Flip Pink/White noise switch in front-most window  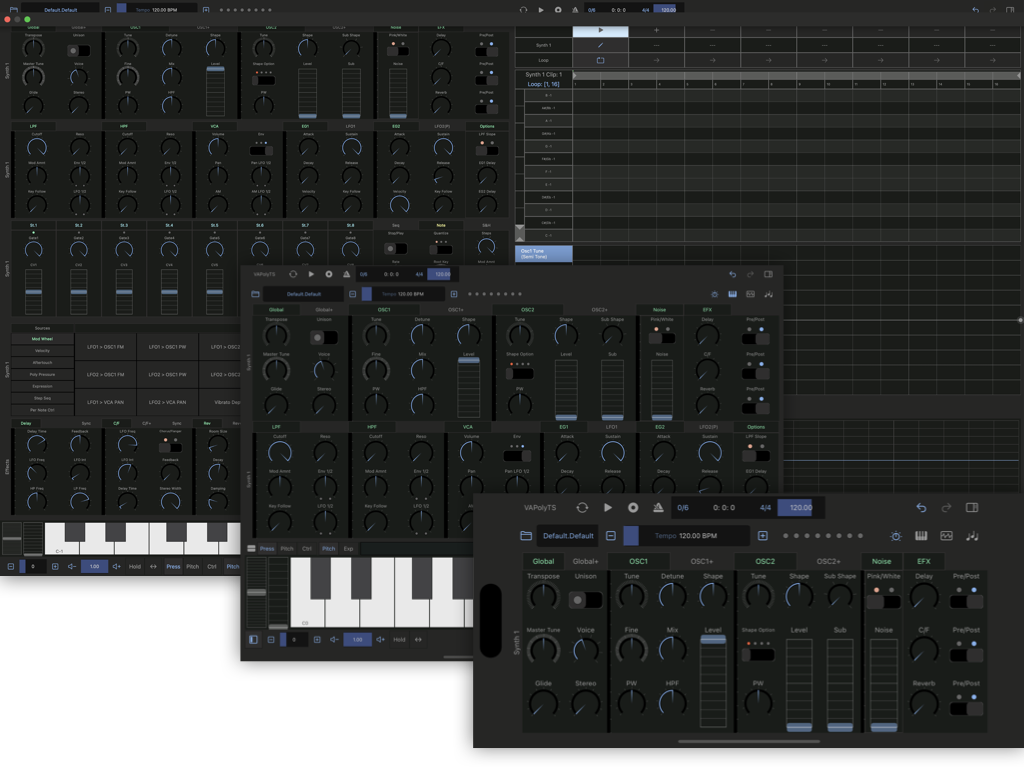click(883, 602)
